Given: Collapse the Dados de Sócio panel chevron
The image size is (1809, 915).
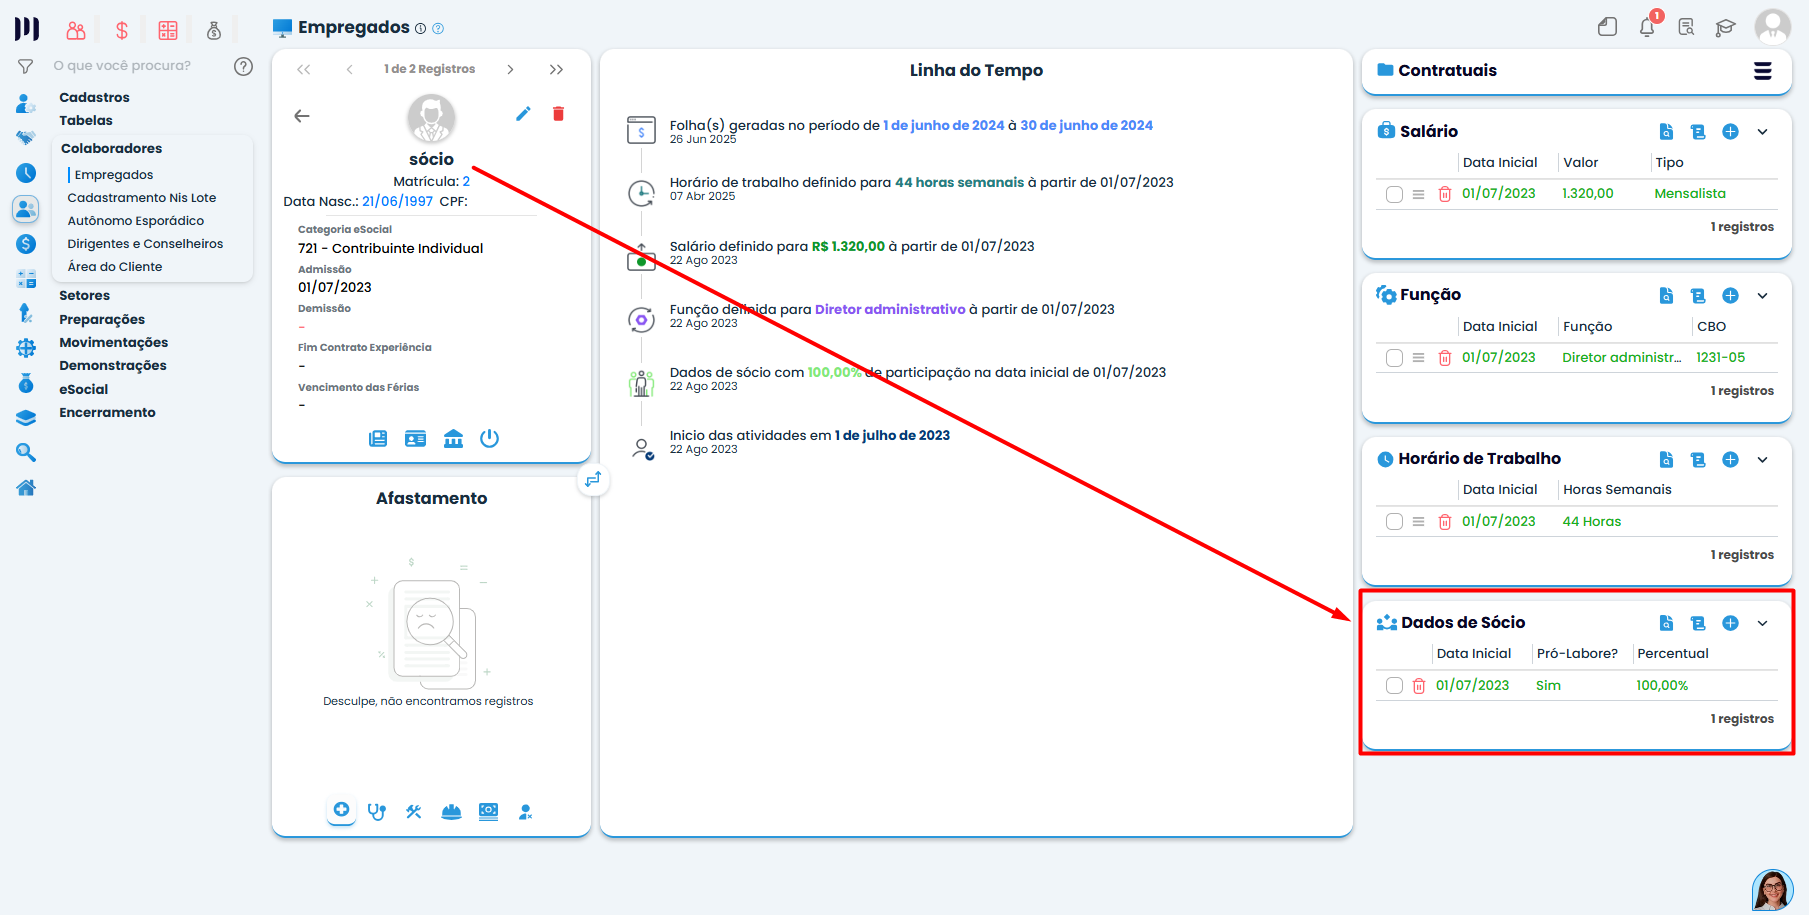Looking at the screenshot, I should tap(1762, 624).
